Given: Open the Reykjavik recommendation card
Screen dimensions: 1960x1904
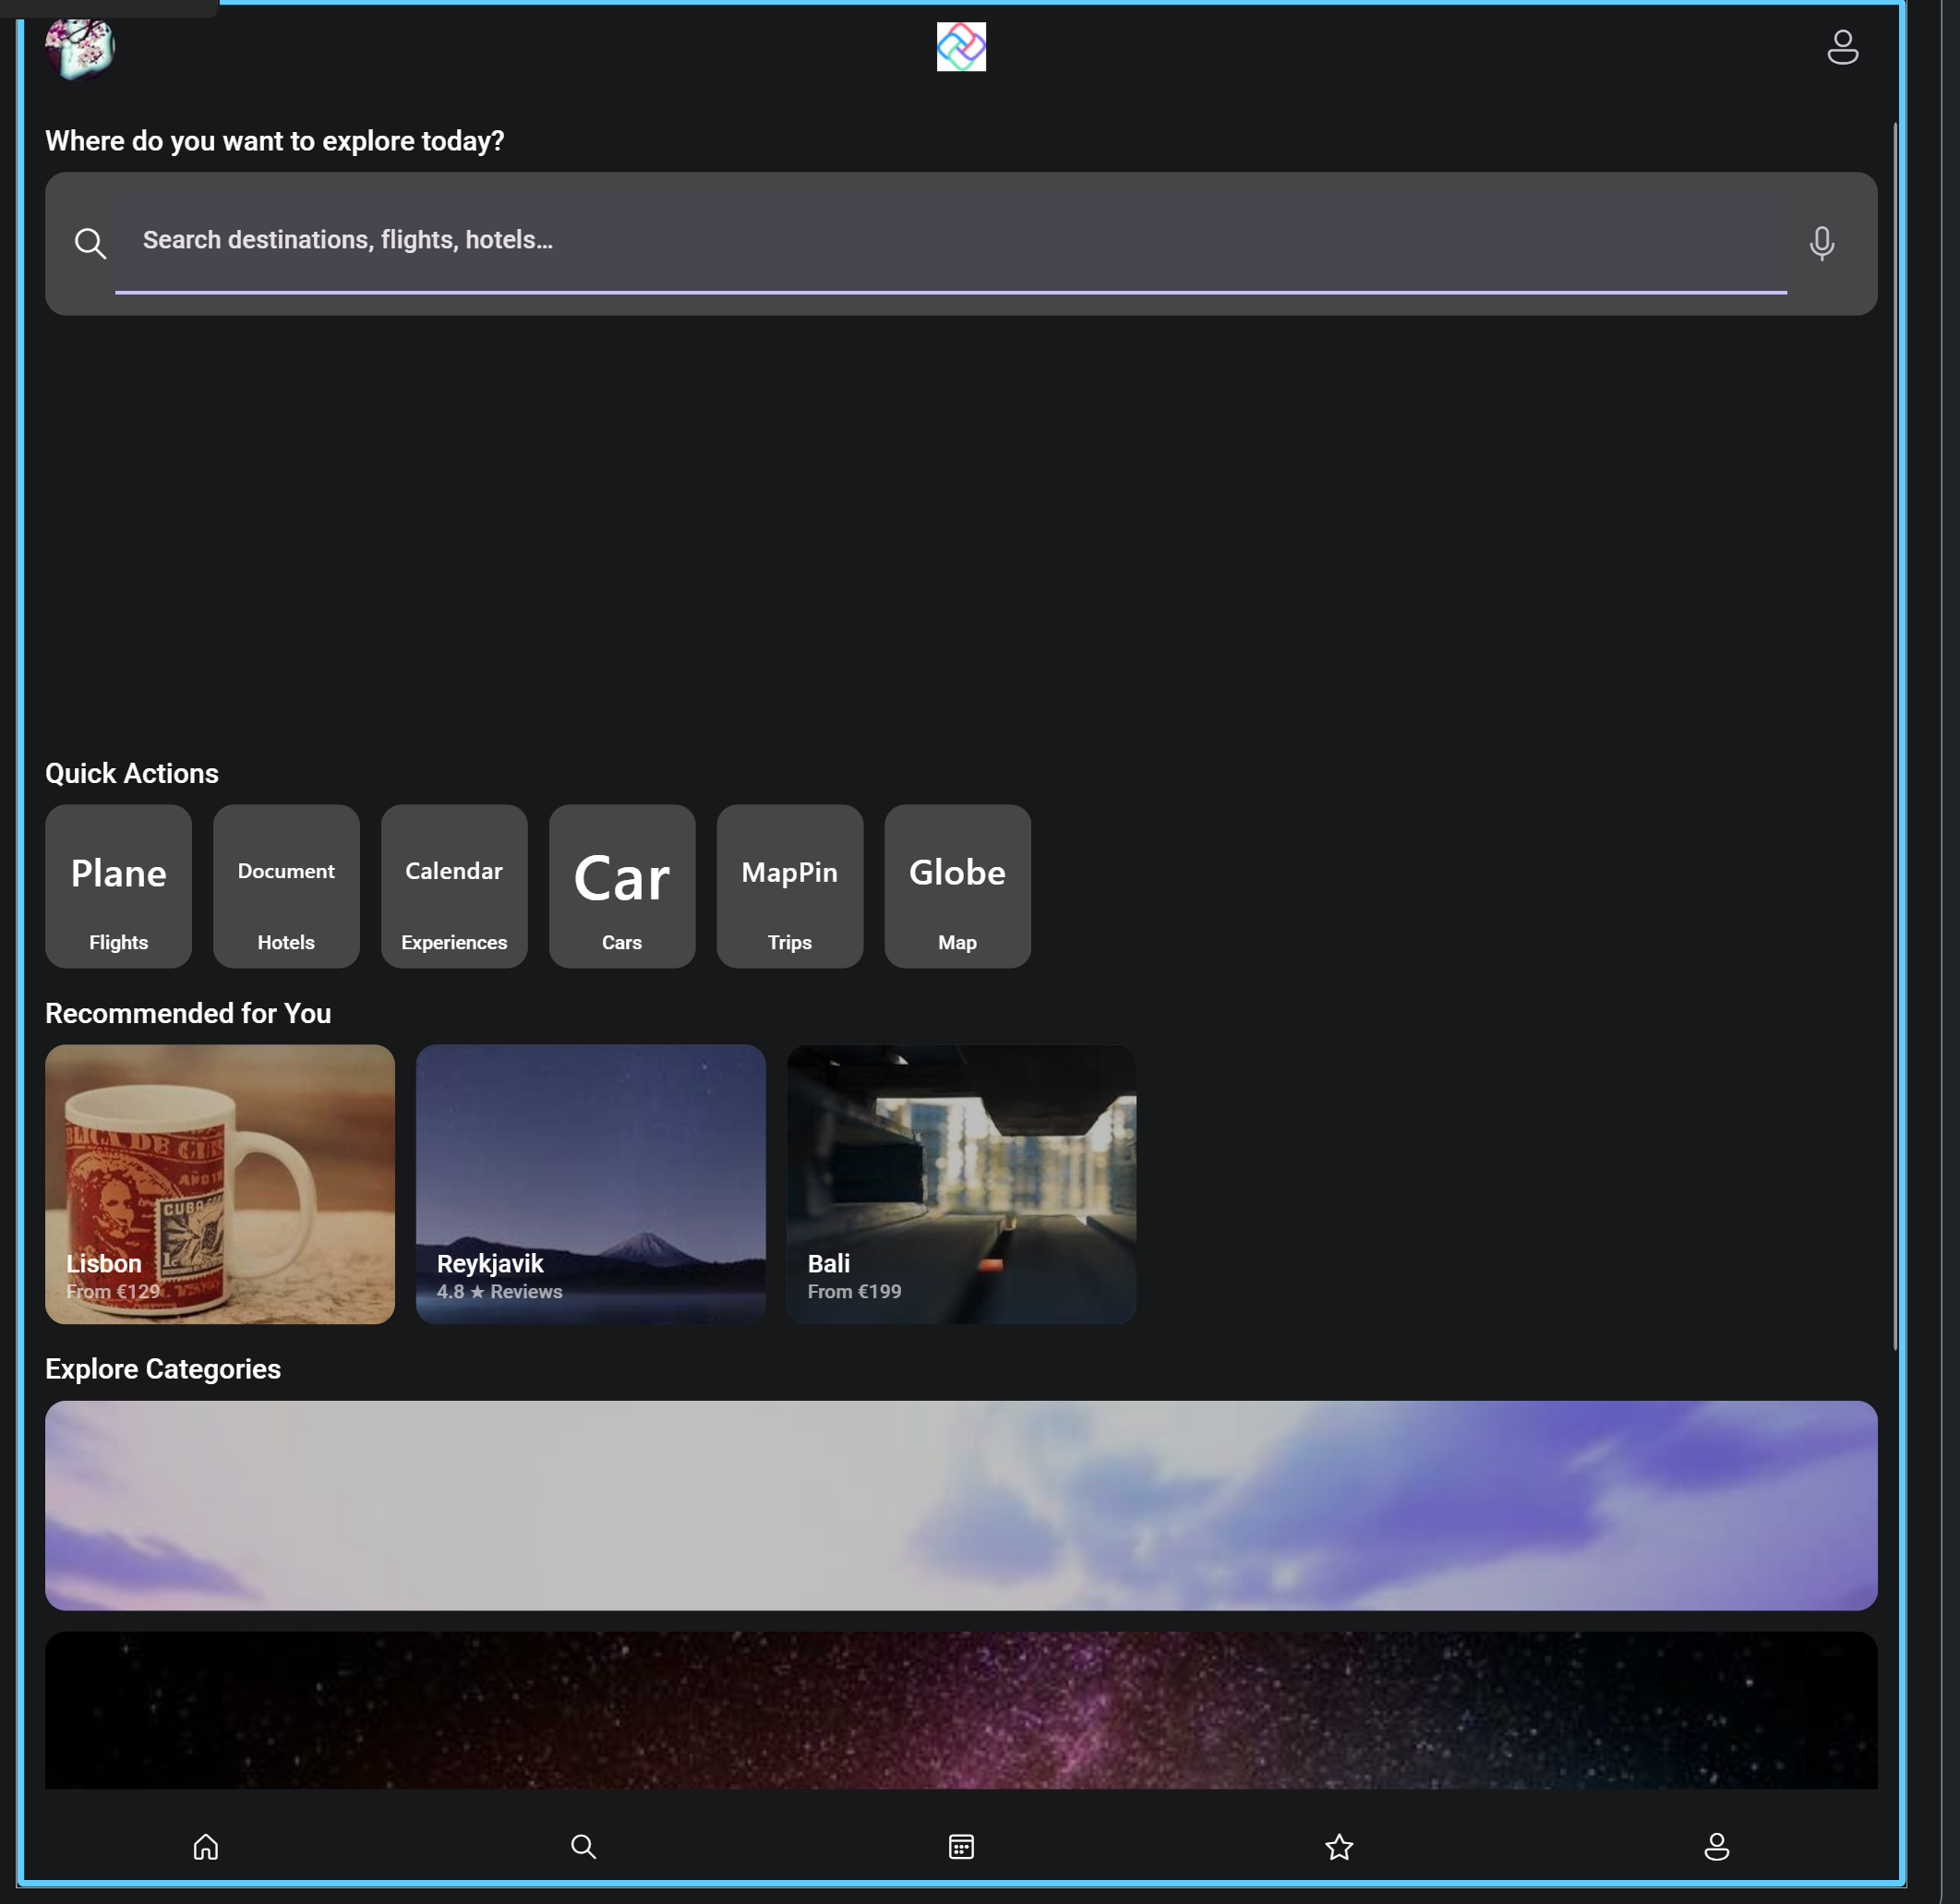Looking at the screenshot, I should click(590, 1184).
